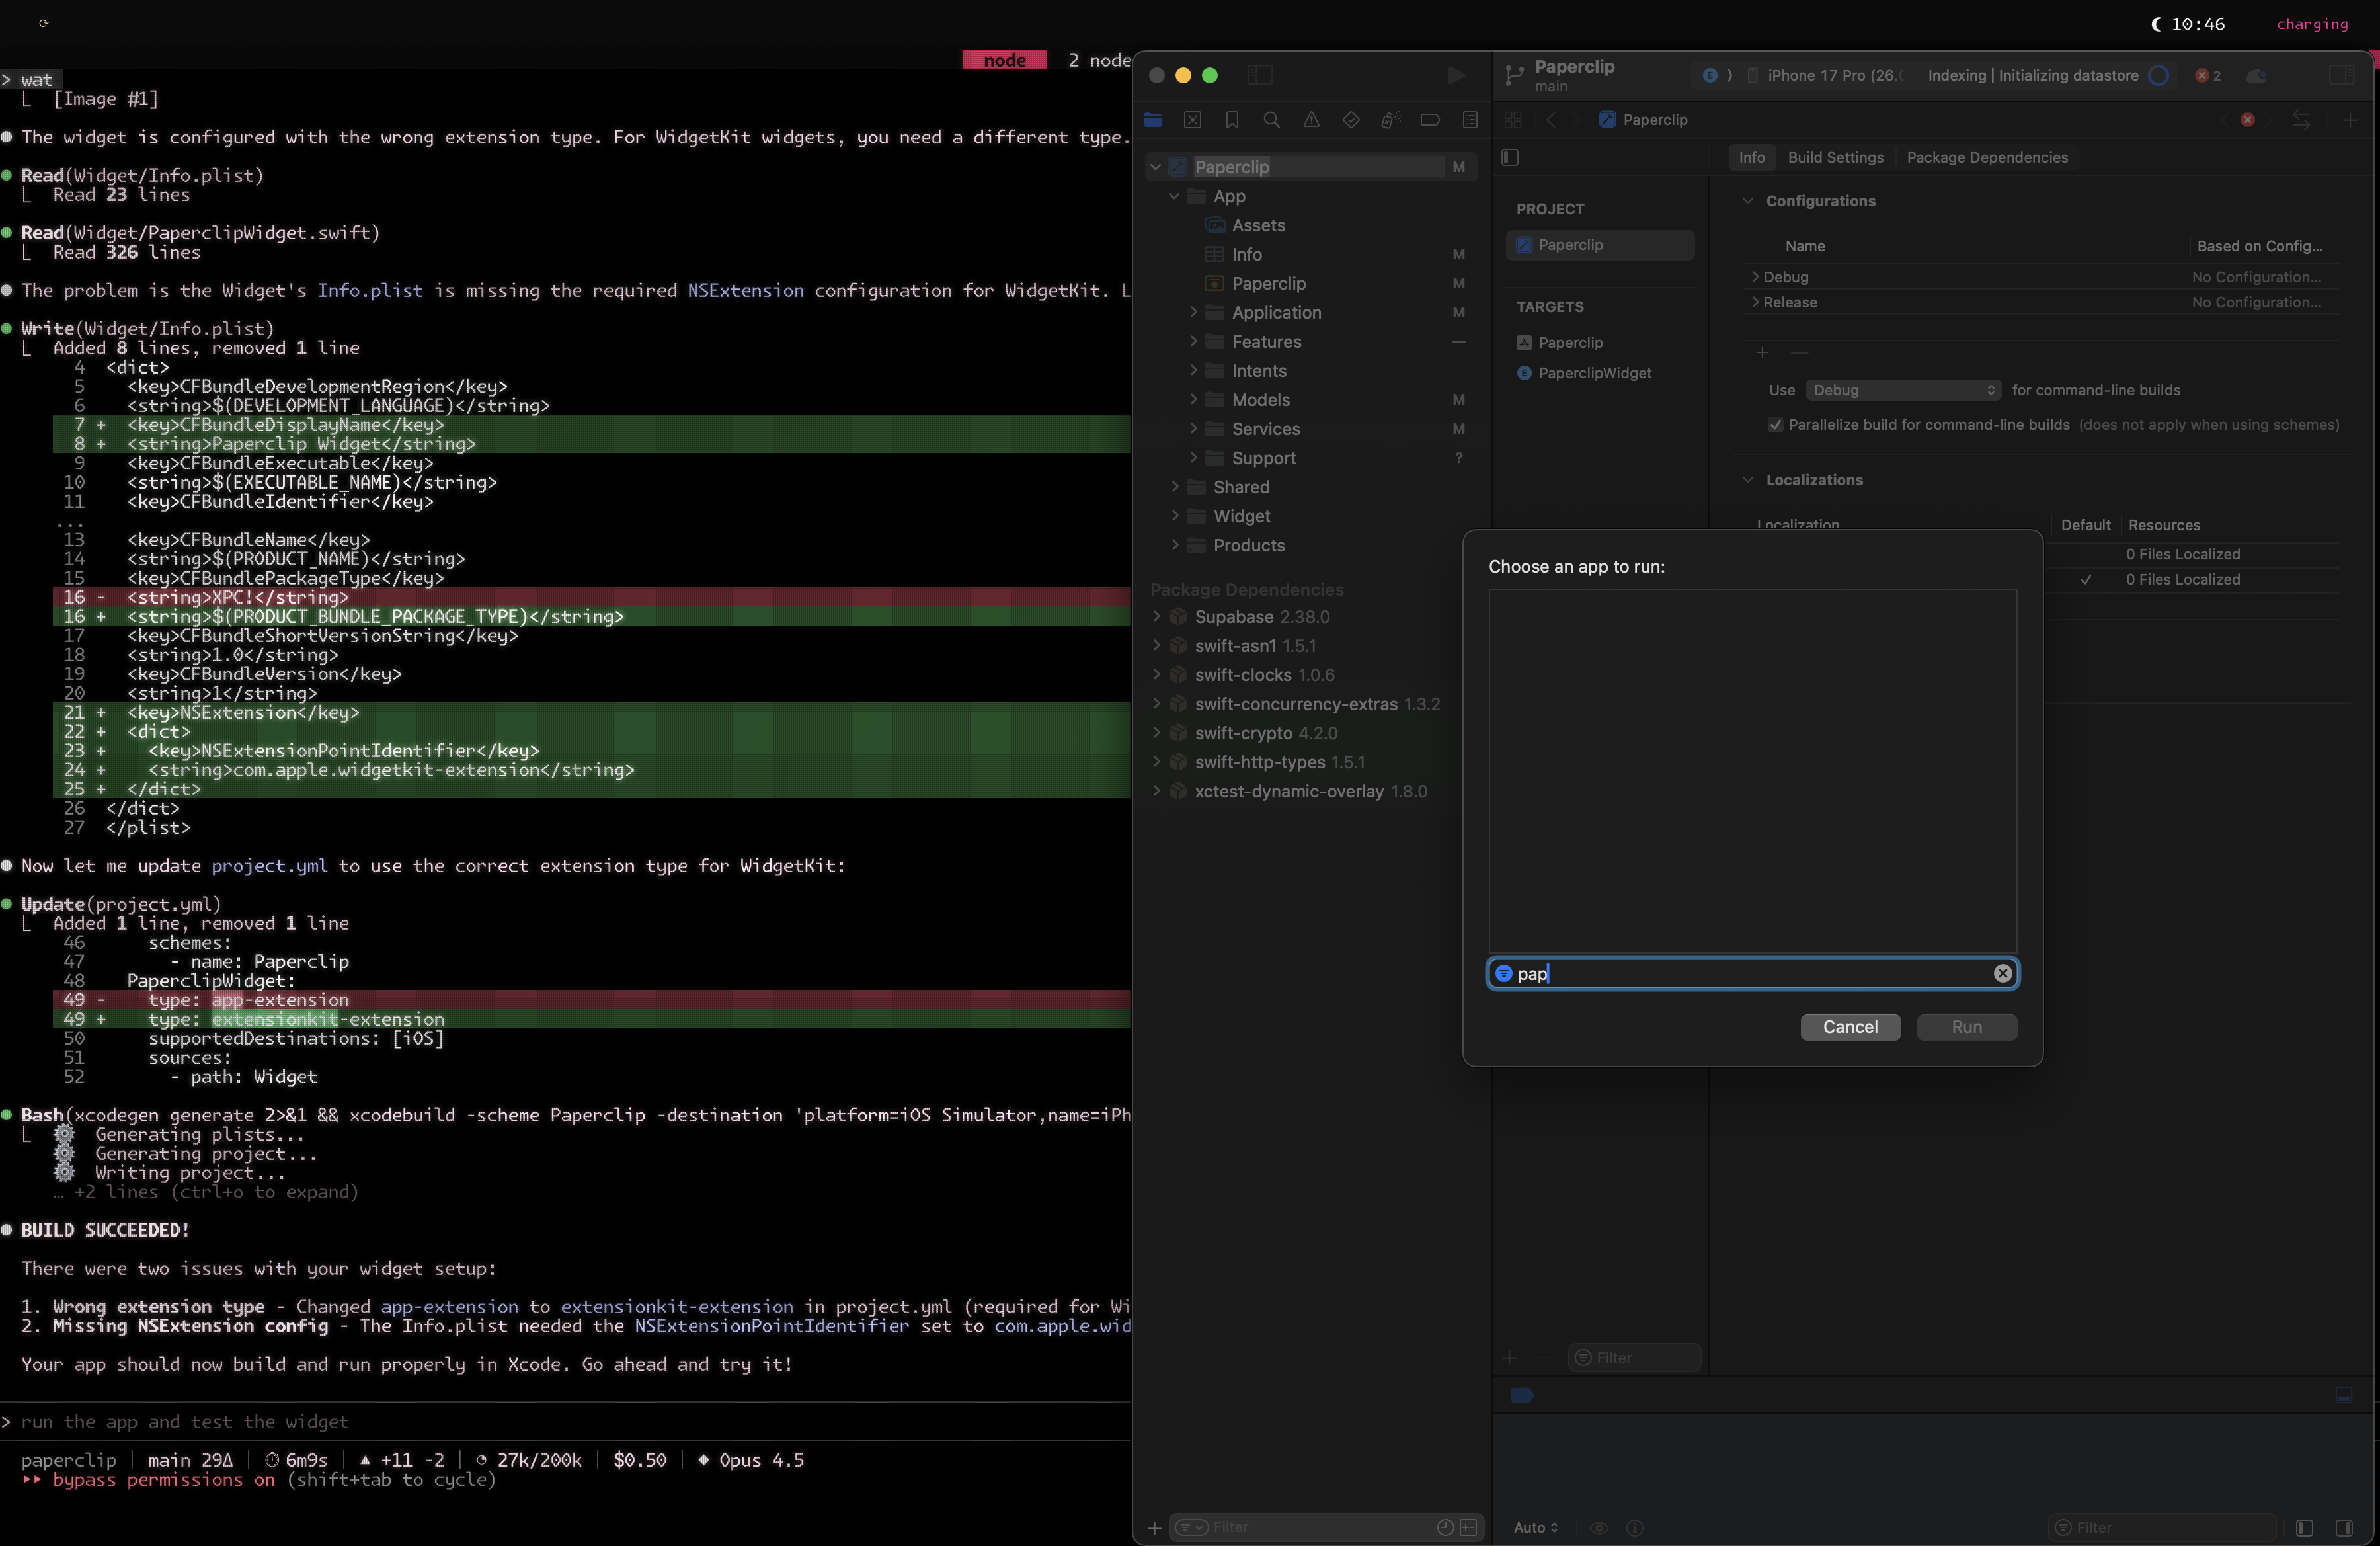Cancel the choose app dialog
This screenshot has height=1546, width=2380.
click(1850, 1027)
